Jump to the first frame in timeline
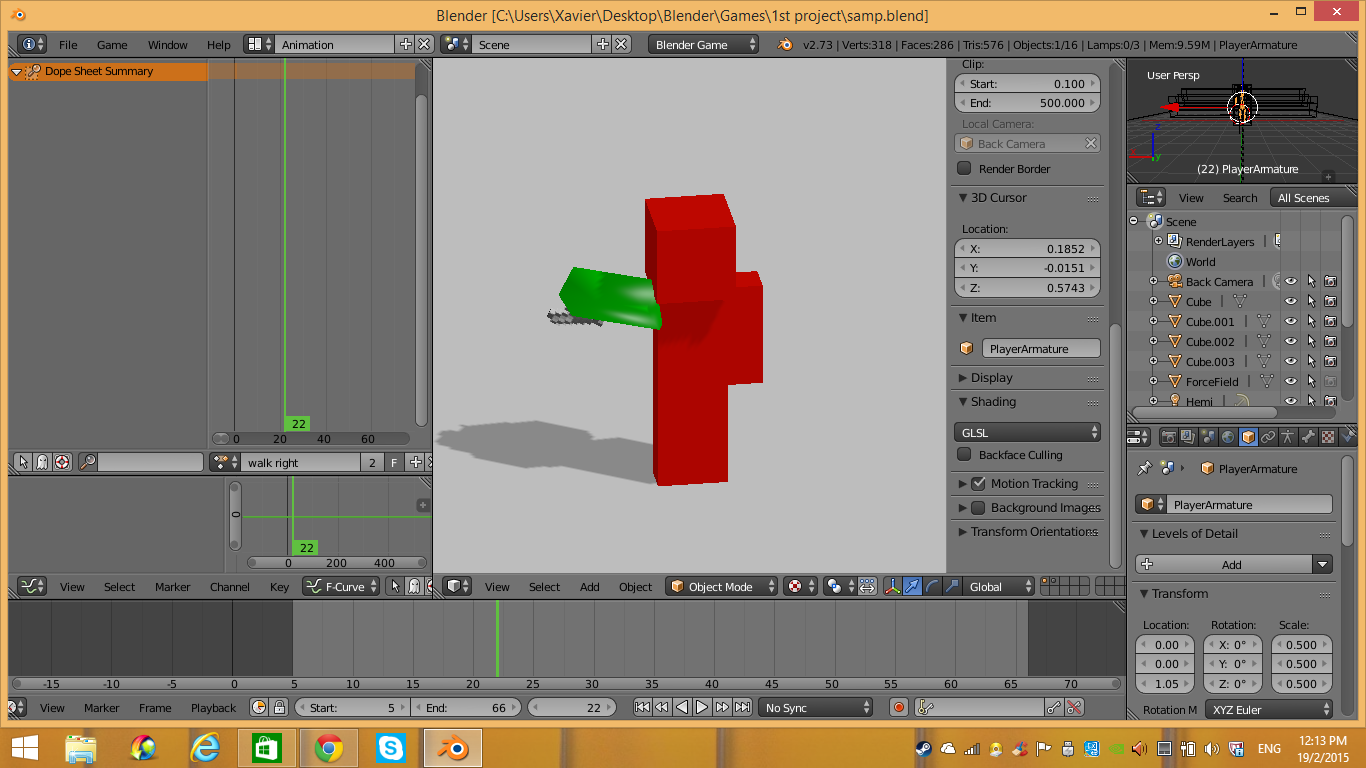The height and width of the screenshot is (768, 1366). click(x=642, y=707)
